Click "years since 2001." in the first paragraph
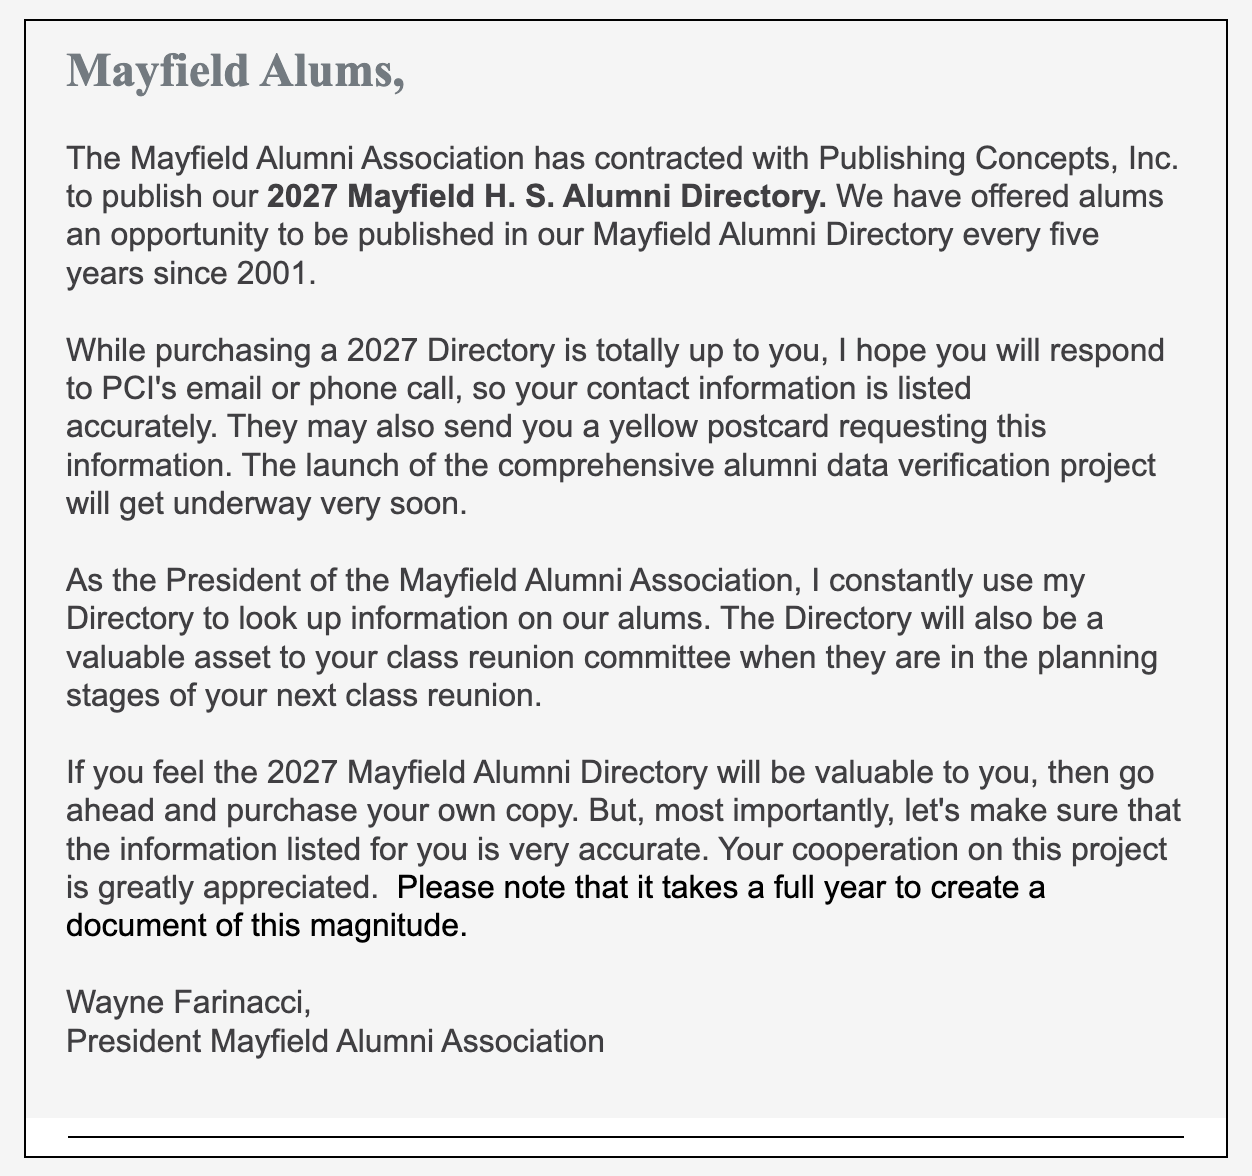This screenshot has width=1252, height=1176. [191, 273]
